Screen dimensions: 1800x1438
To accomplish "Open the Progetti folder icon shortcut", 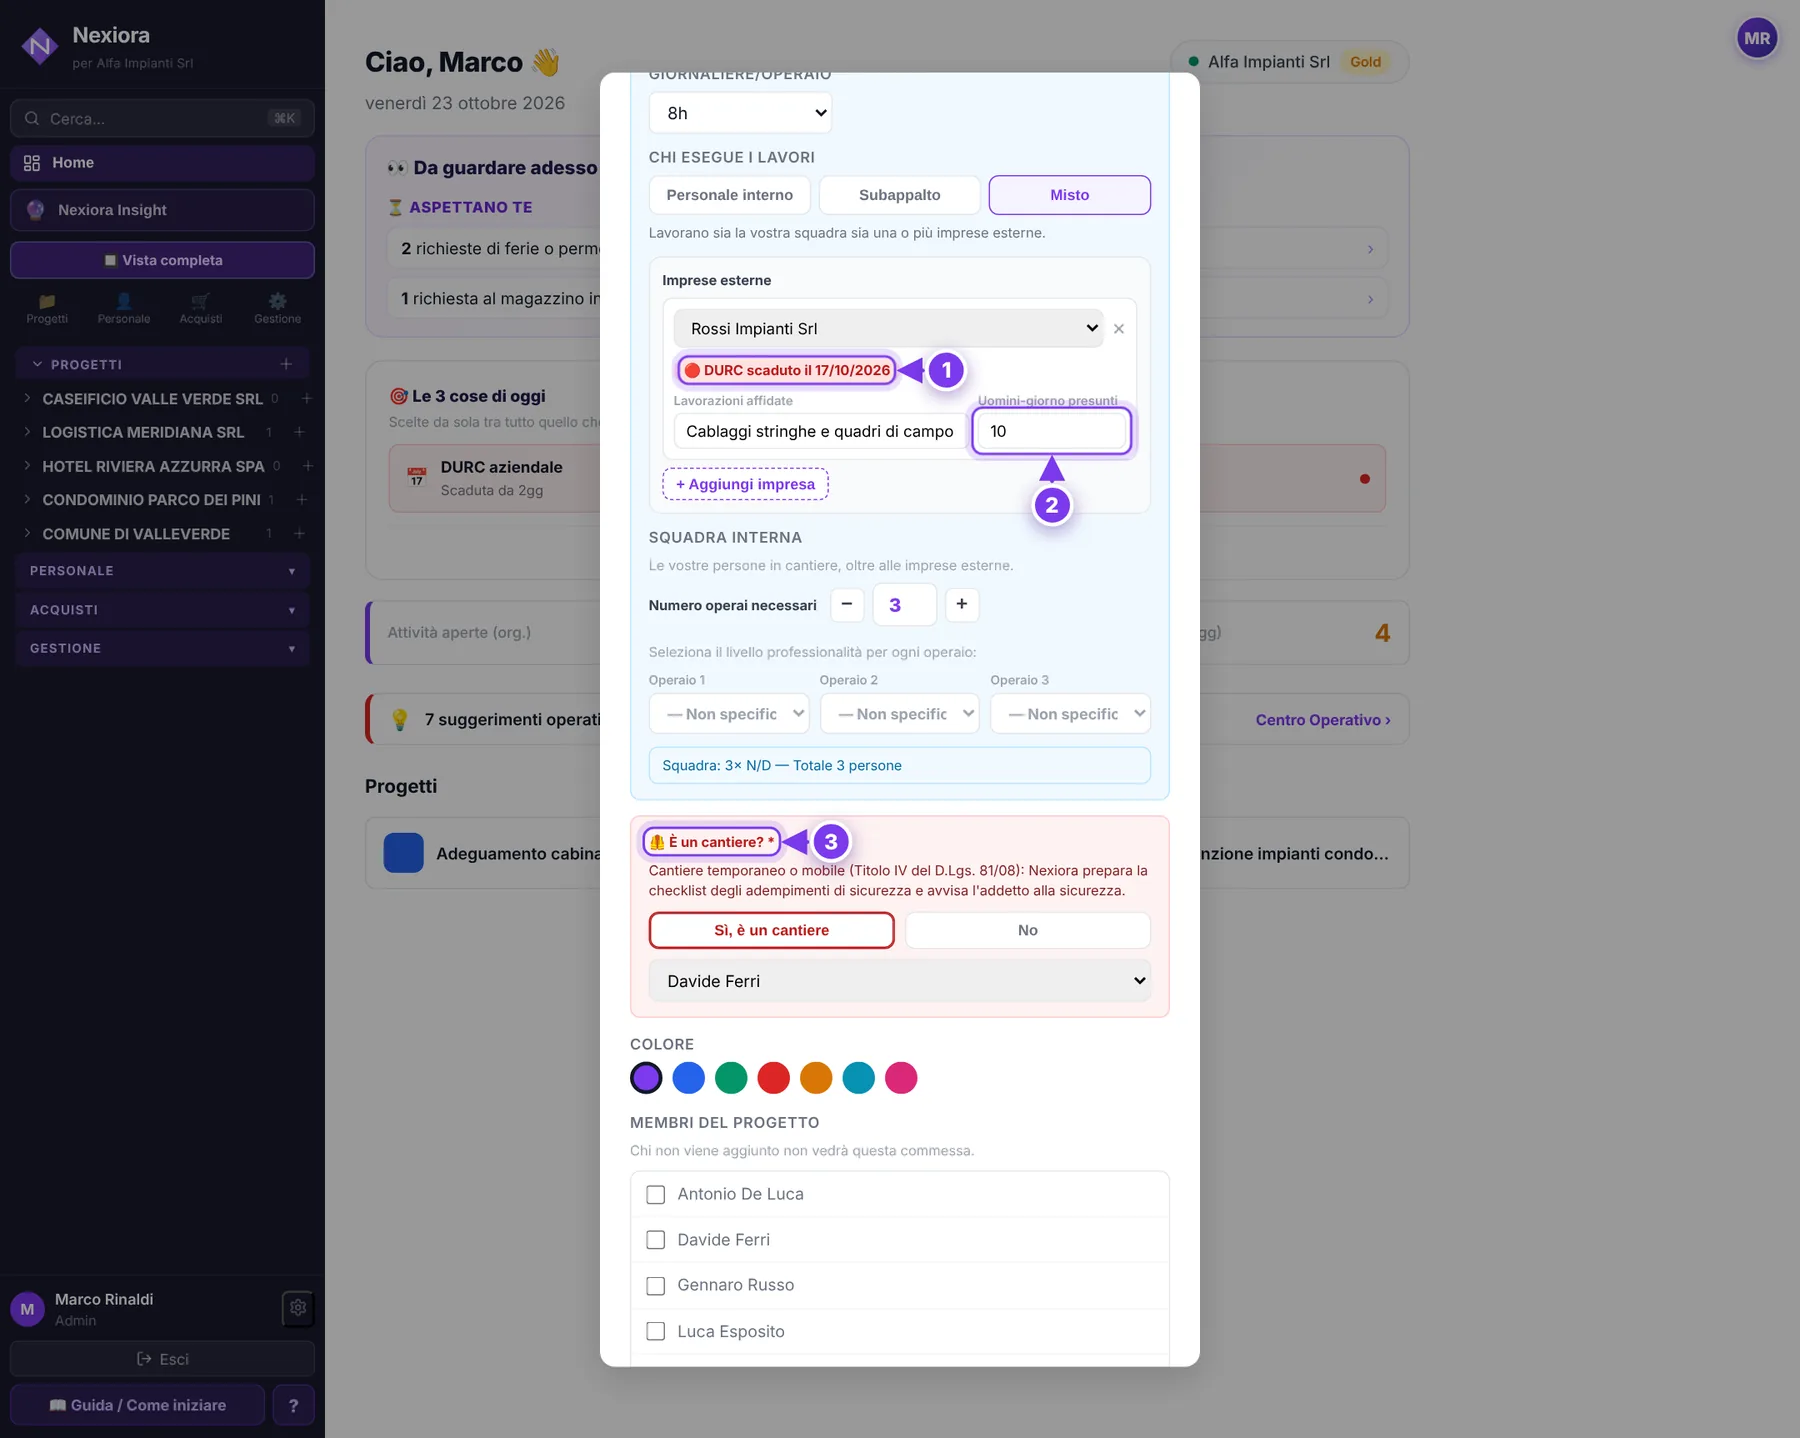I will point(47,308).
